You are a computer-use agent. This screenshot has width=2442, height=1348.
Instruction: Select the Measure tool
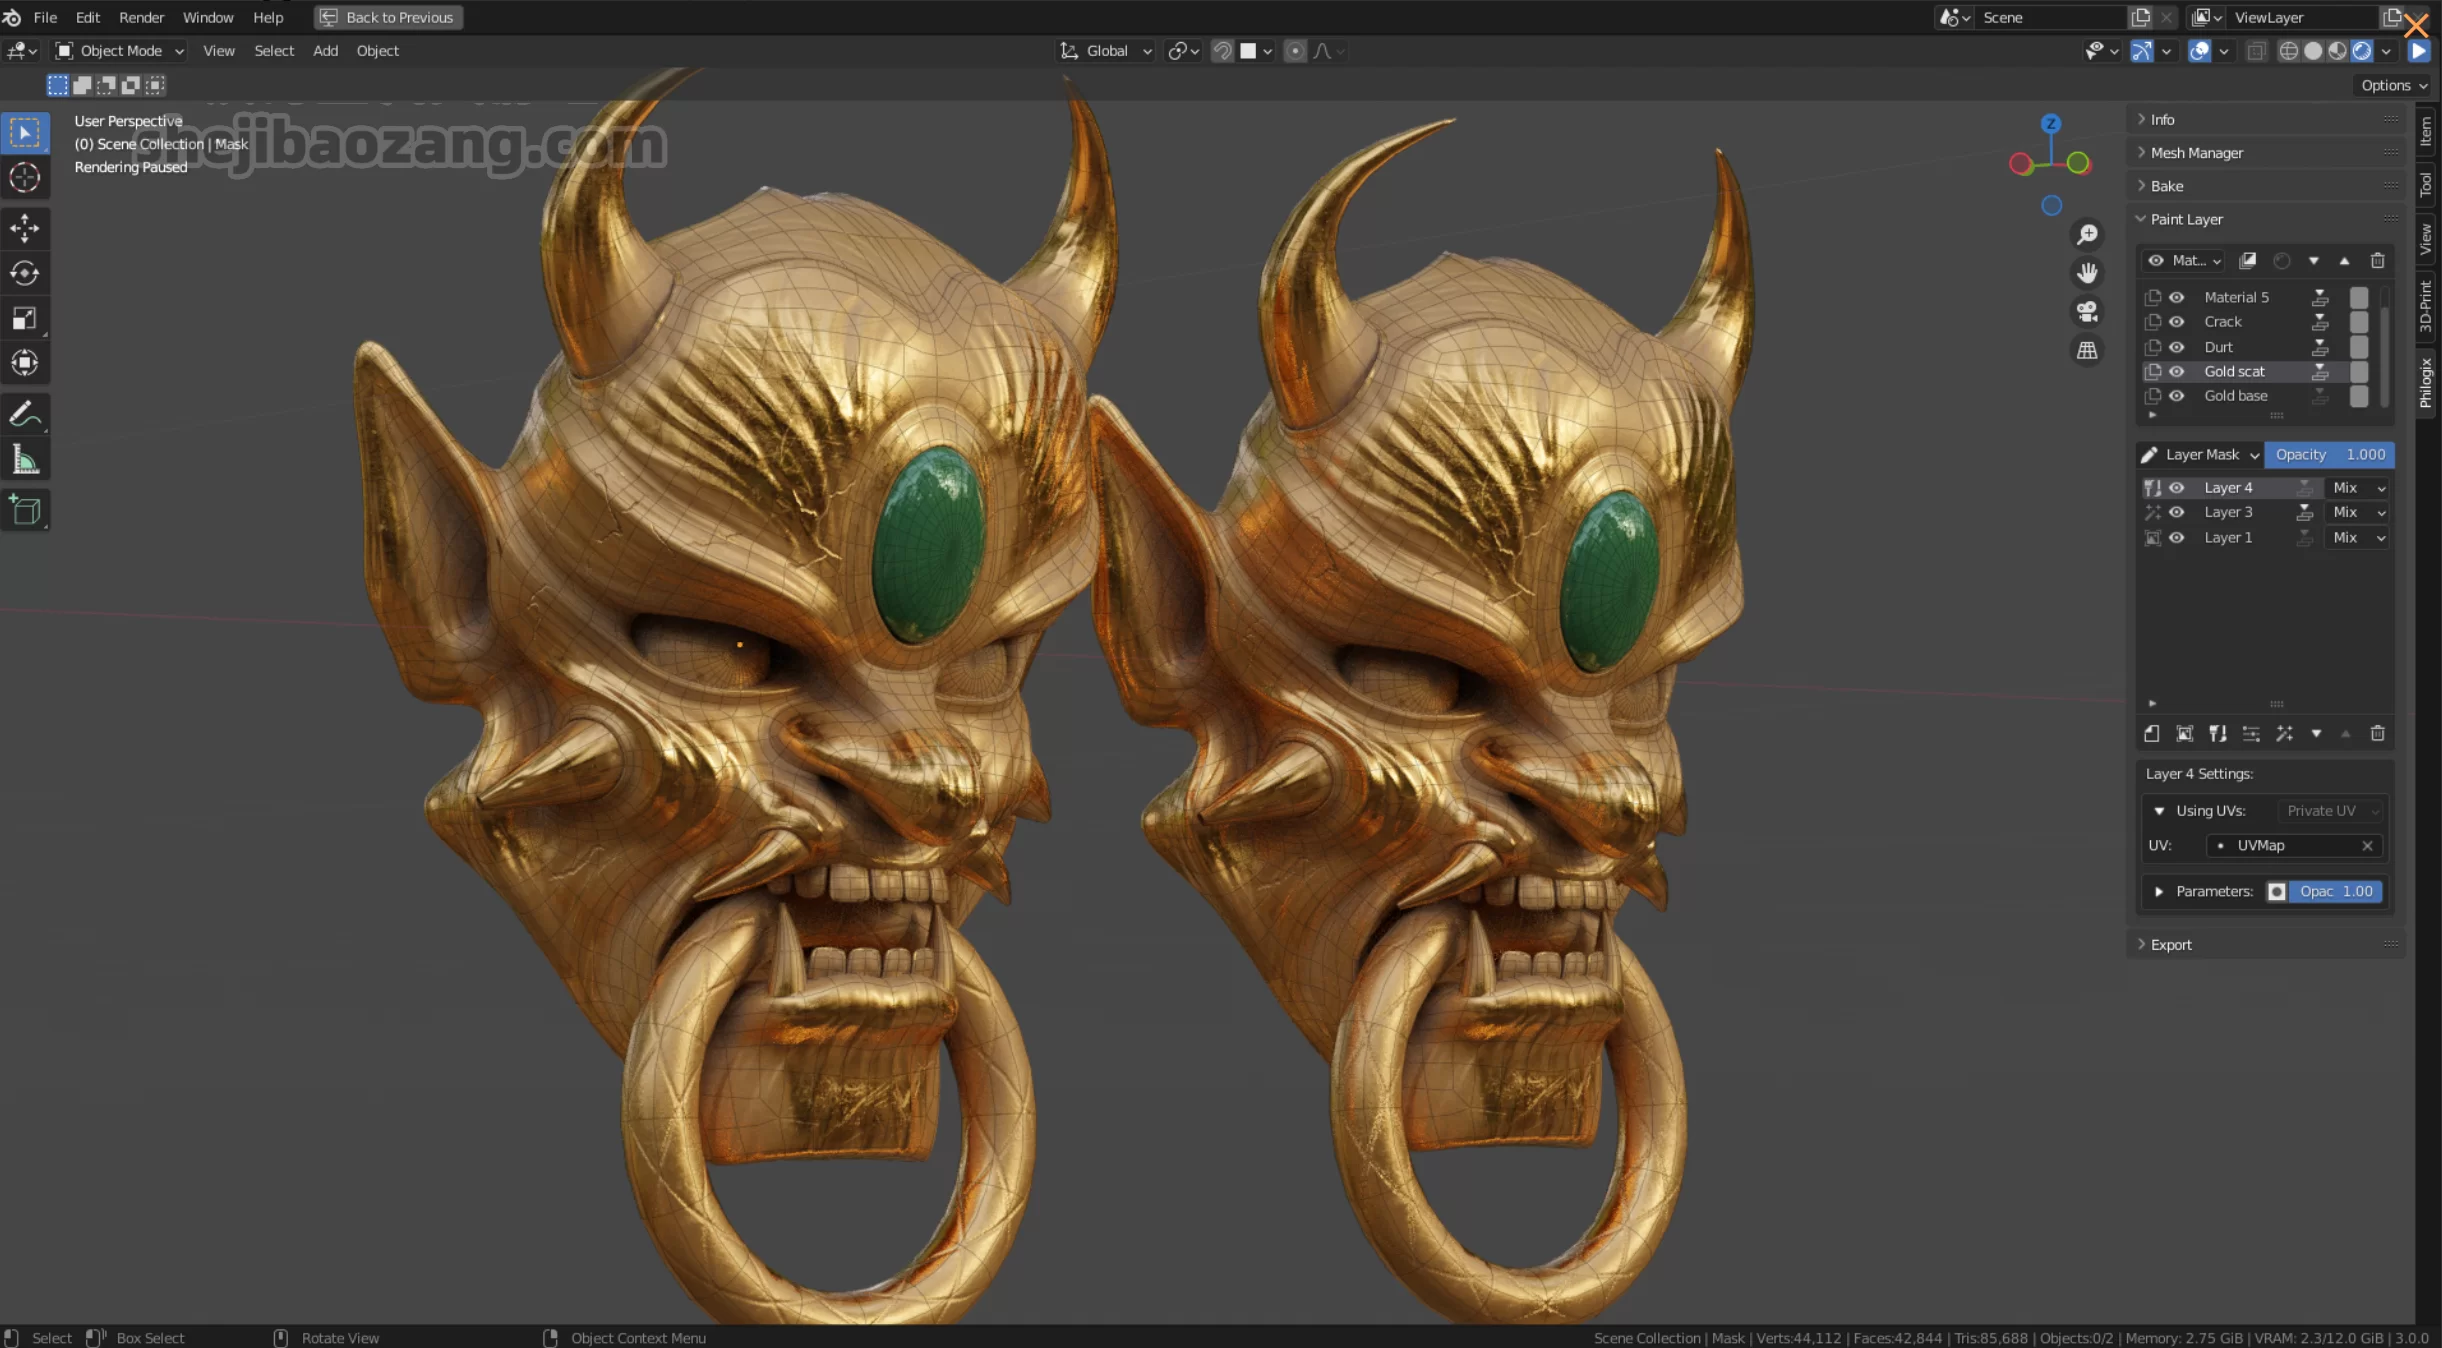coord(25,460)
